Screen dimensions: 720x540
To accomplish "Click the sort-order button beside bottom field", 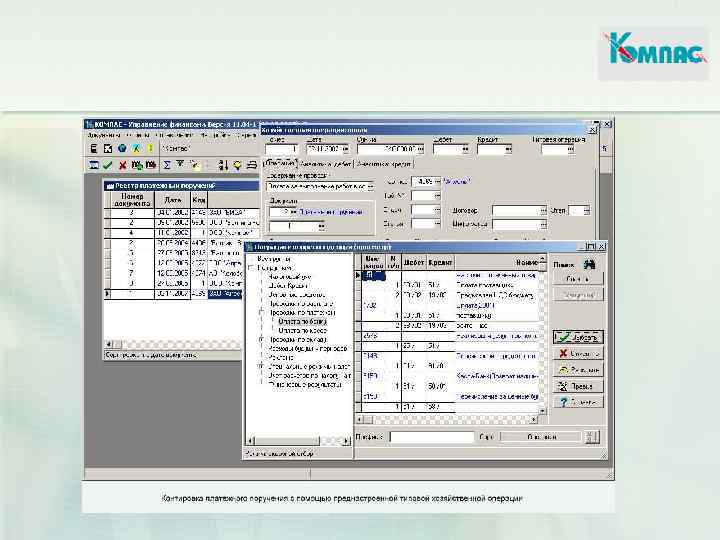I will click(591, 437).
